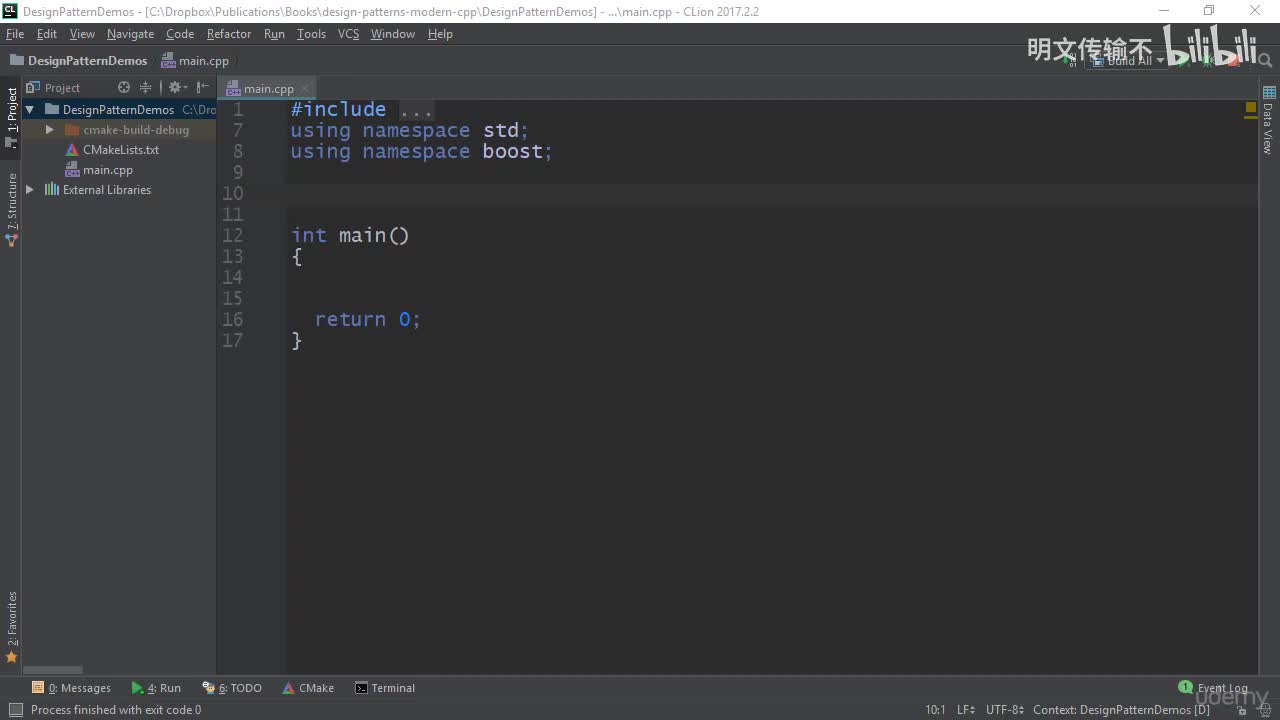This screenshot has height=720, width=1280.
Task: Open the VCS menu
Action: pos(348,34)
